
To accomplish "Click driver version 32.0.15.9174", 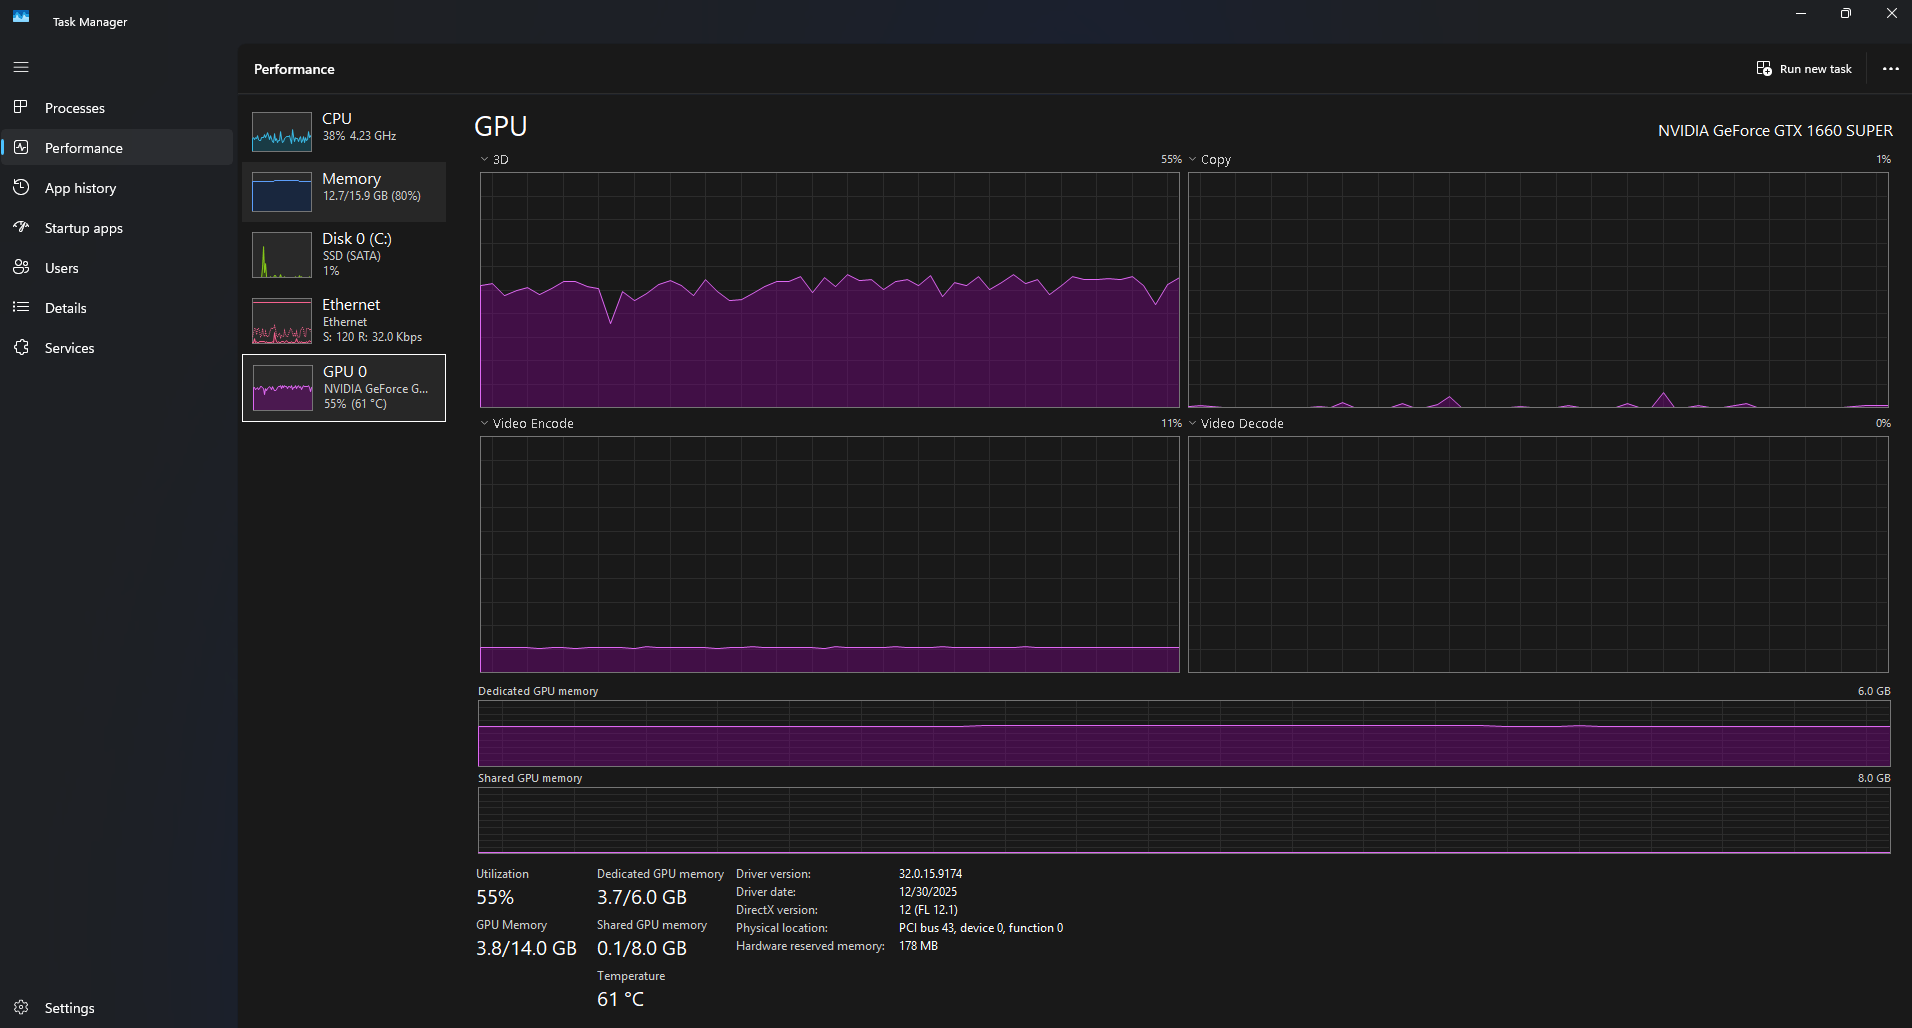I will (x=930, y=873).
